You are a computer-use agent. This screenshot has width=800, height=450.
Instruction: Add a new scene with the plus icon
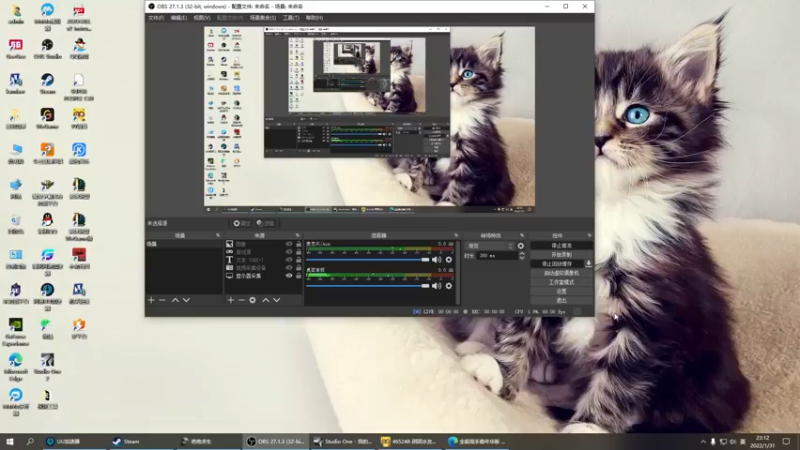pyautogui.click(x=151, y=300)
